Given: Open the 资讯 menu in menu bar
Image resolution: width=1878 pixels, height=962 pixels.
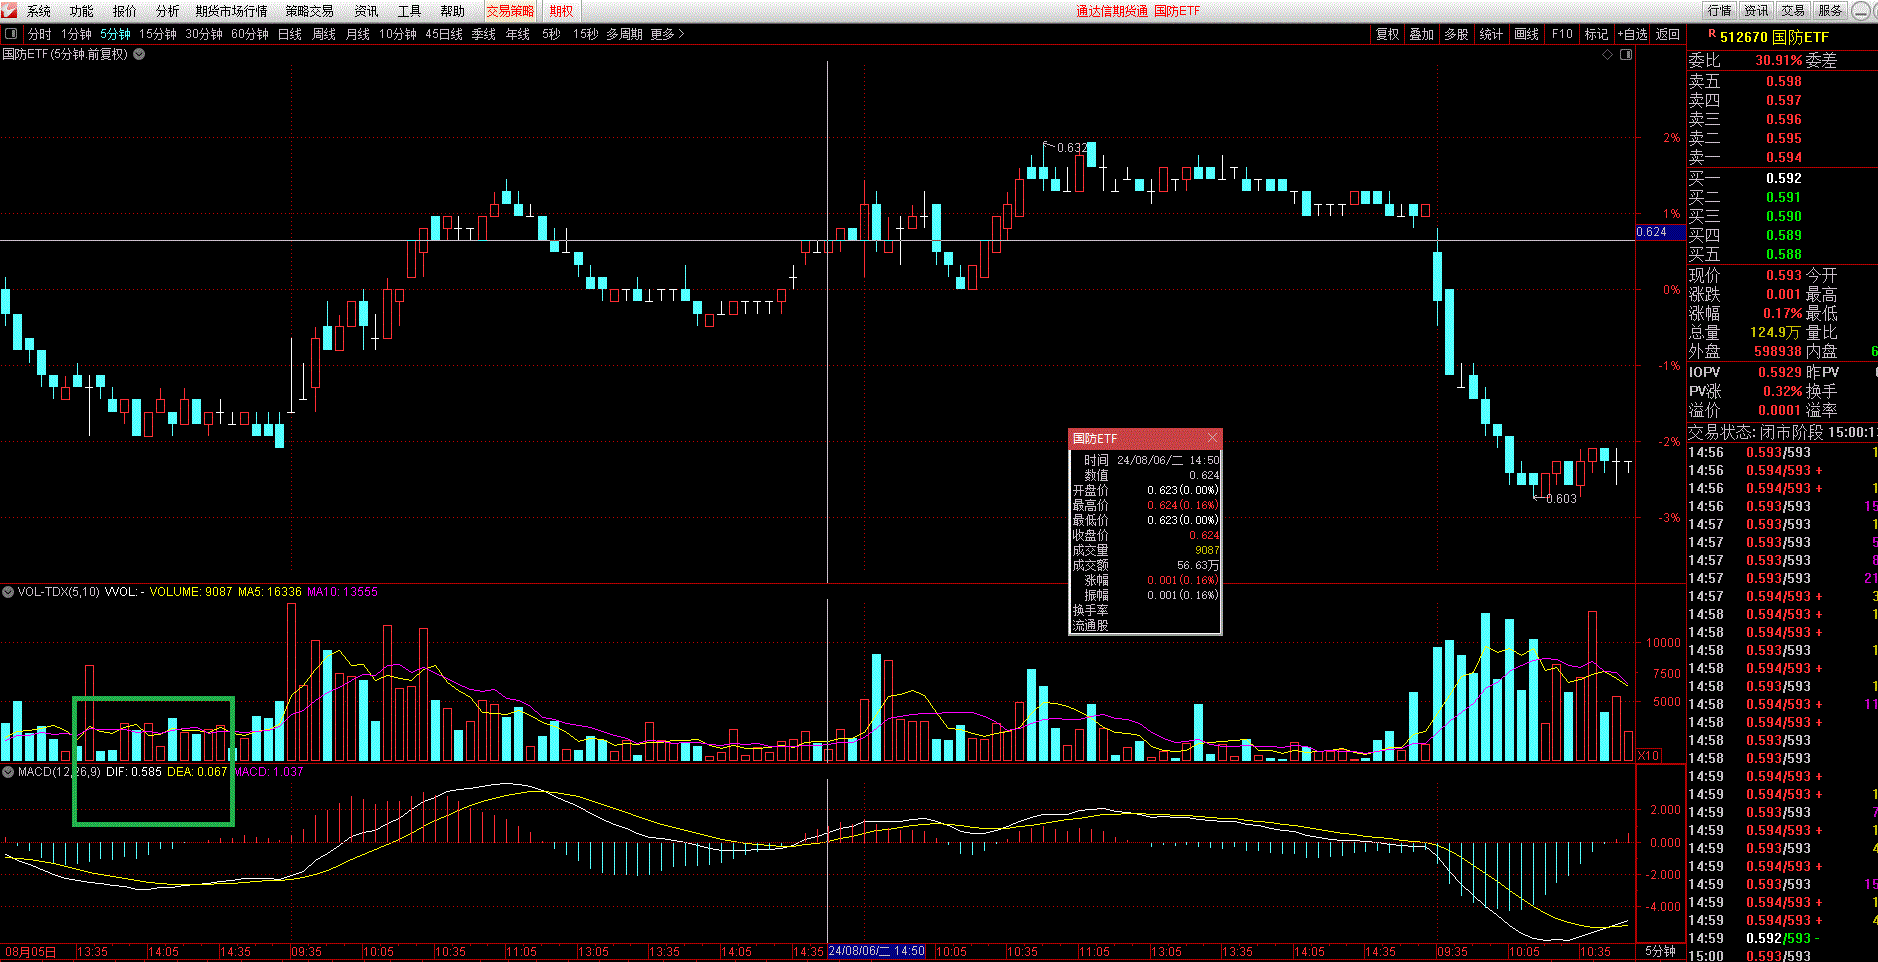Looking at the screenshot, I should tap(367, 11).
